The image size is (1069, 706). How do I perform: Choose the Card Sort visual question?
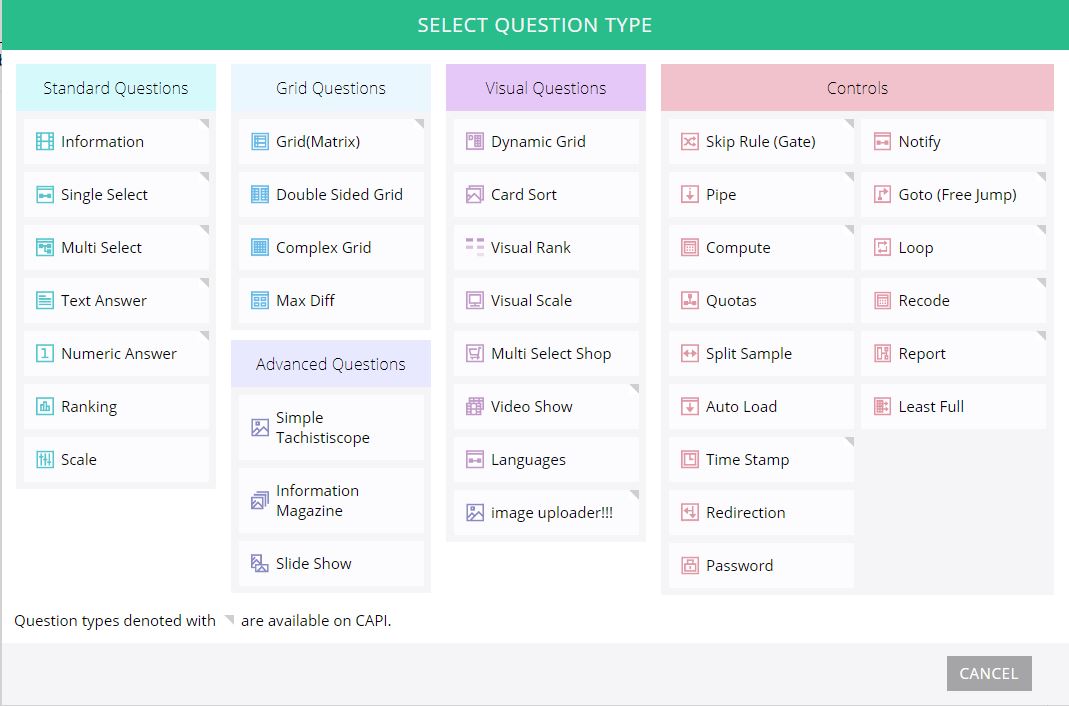click(523, 195)
